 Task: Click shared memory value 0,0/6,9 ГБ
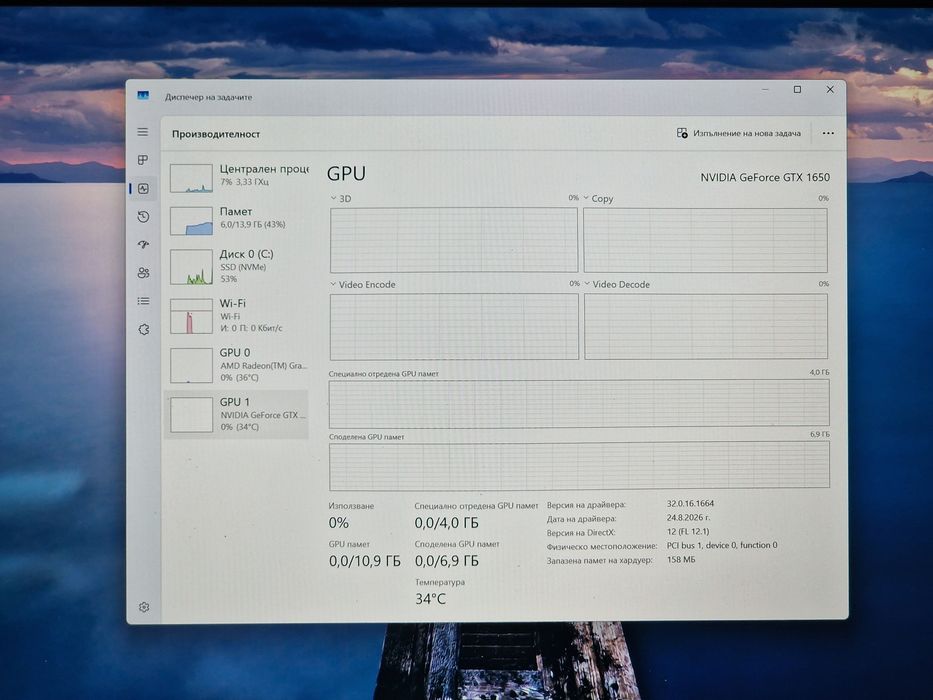[446, 561]
